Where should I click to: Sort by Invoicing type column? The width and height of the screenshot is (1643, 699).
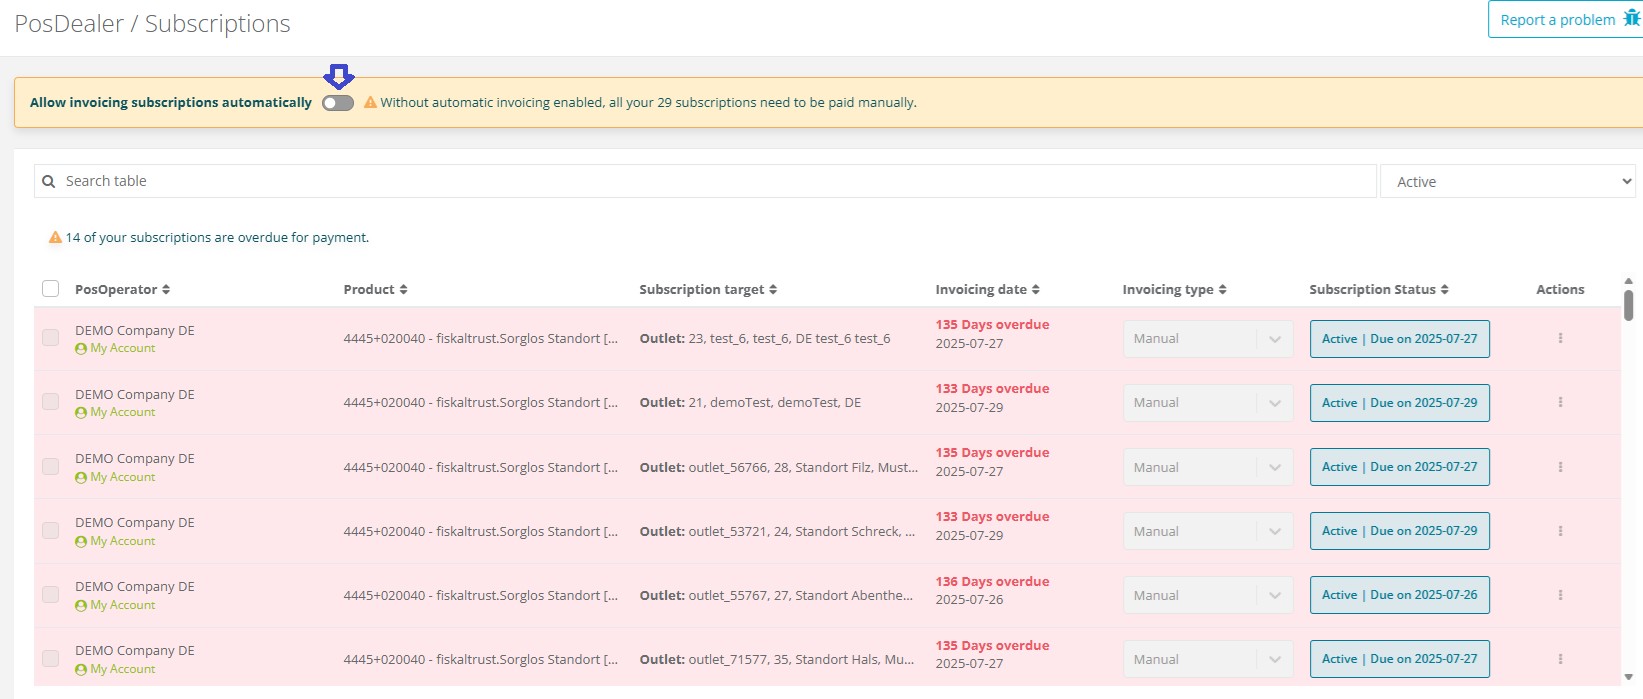[x=1222, y=290]
